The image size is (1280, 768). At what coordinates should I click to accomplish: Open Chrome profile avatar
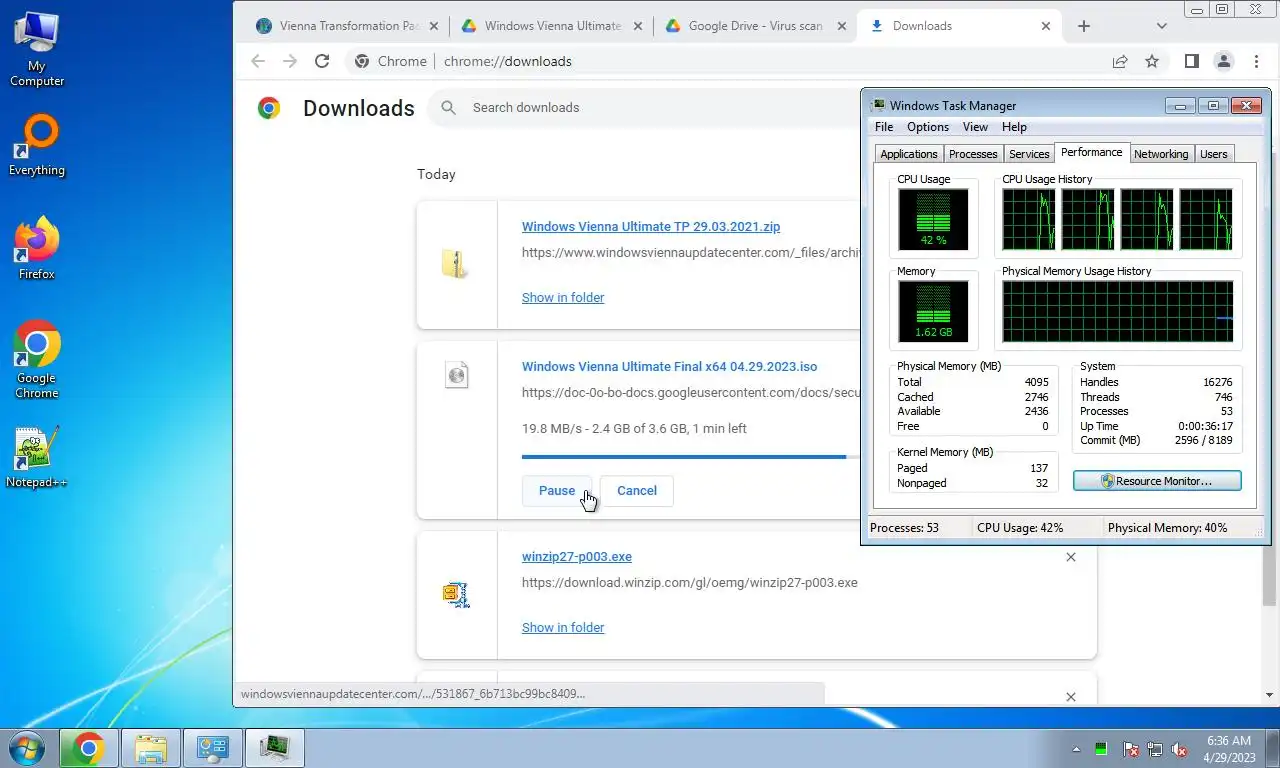click(x=1223, y=61)
